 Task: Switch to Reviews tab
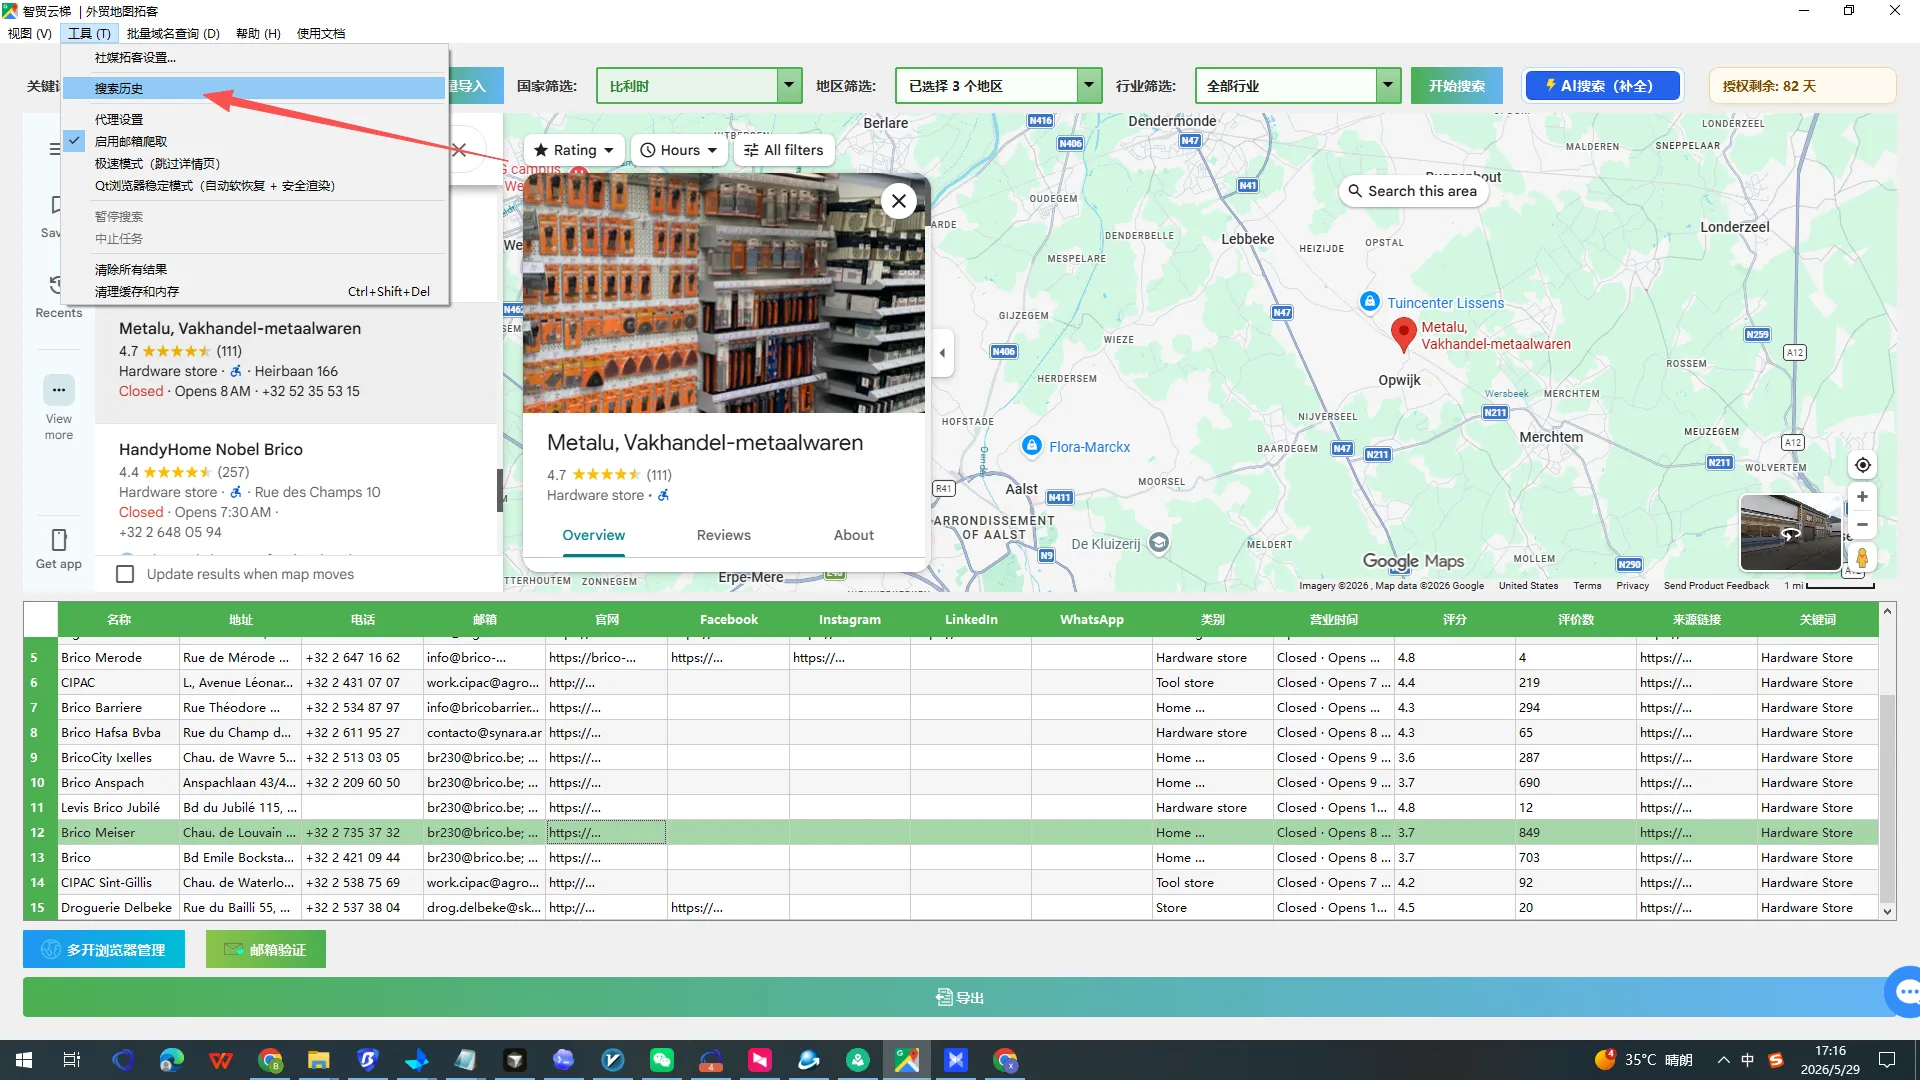tap(723, 535)
